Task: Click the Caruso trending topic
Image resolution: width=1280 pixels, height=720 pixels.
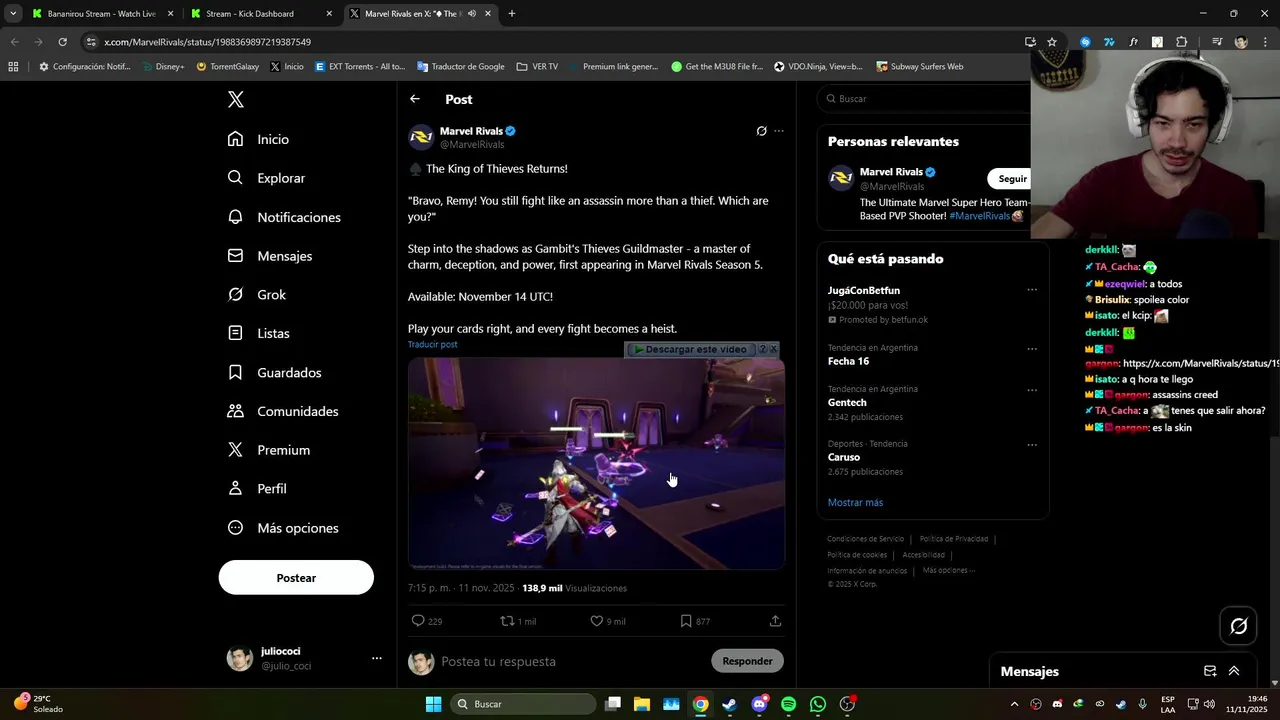Action: pyautogui.click(x=844, y=457)
